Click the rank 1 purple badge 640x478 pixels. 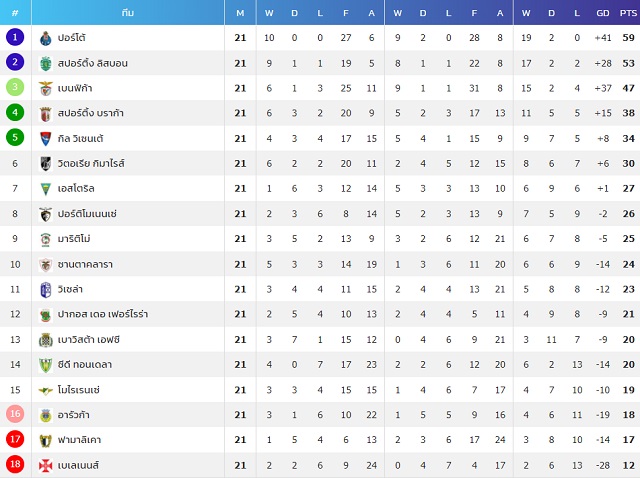click(x=15, y=37)
